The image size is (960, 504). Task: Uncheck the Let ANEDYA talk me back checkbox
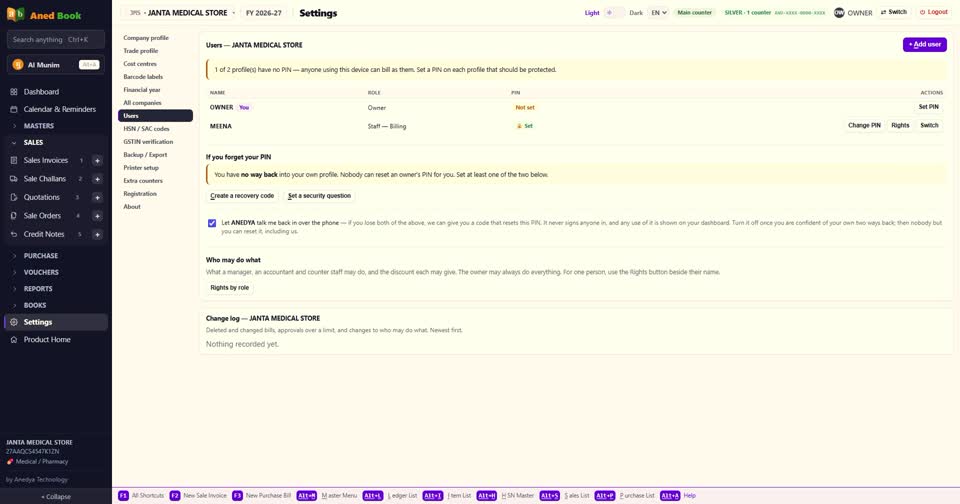point(212,223)
